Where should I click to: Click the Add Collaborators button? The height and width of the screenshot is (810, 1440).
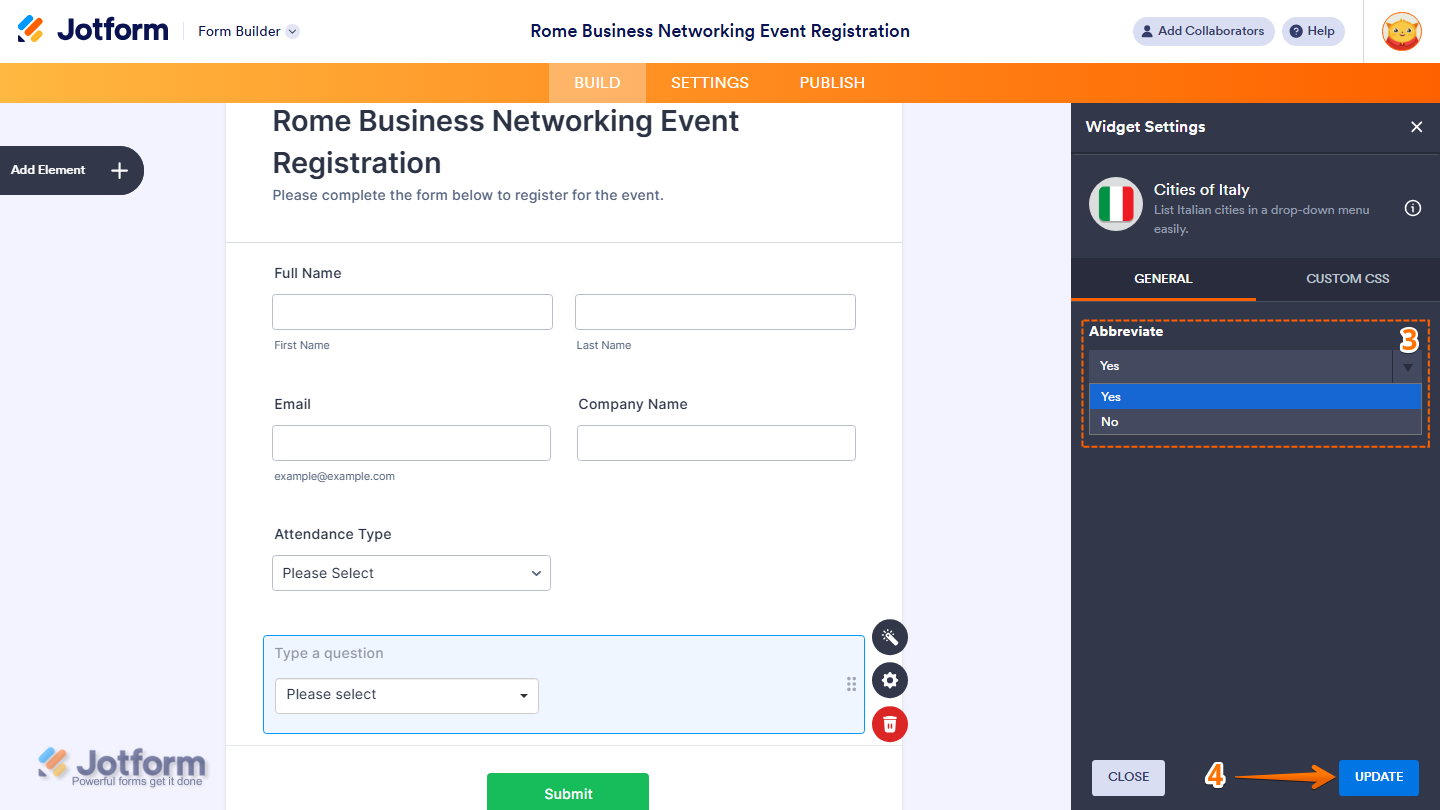click(1203, 31)
